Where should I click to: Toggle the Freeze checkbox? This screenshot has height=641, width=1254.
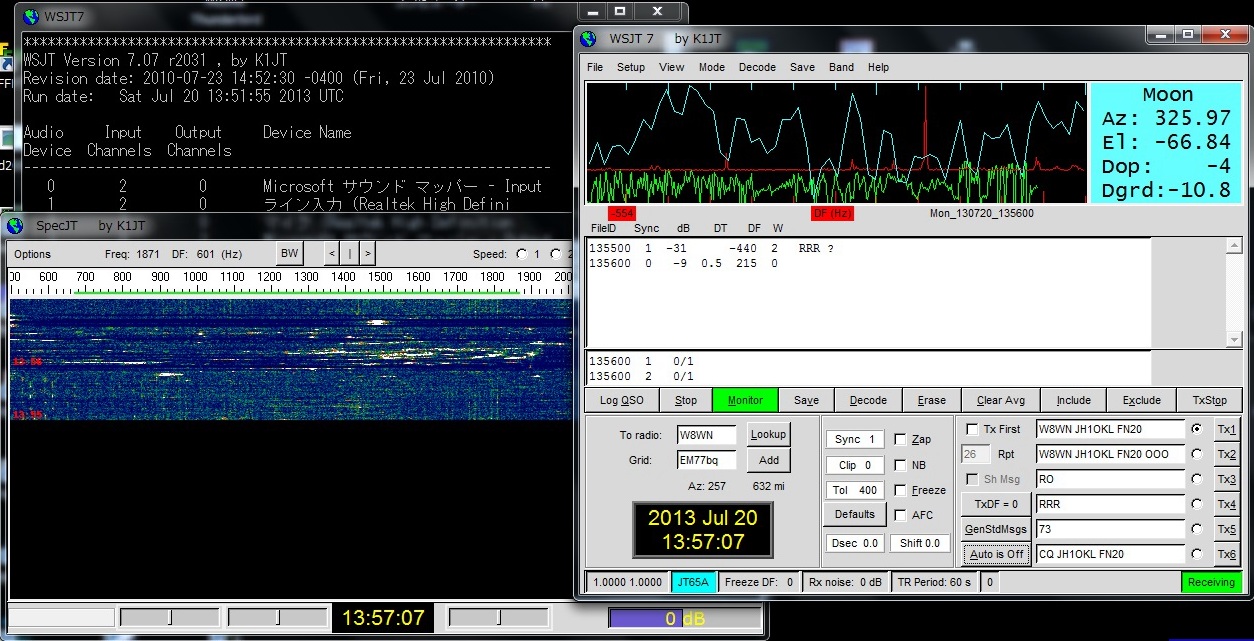pos(901,490)
